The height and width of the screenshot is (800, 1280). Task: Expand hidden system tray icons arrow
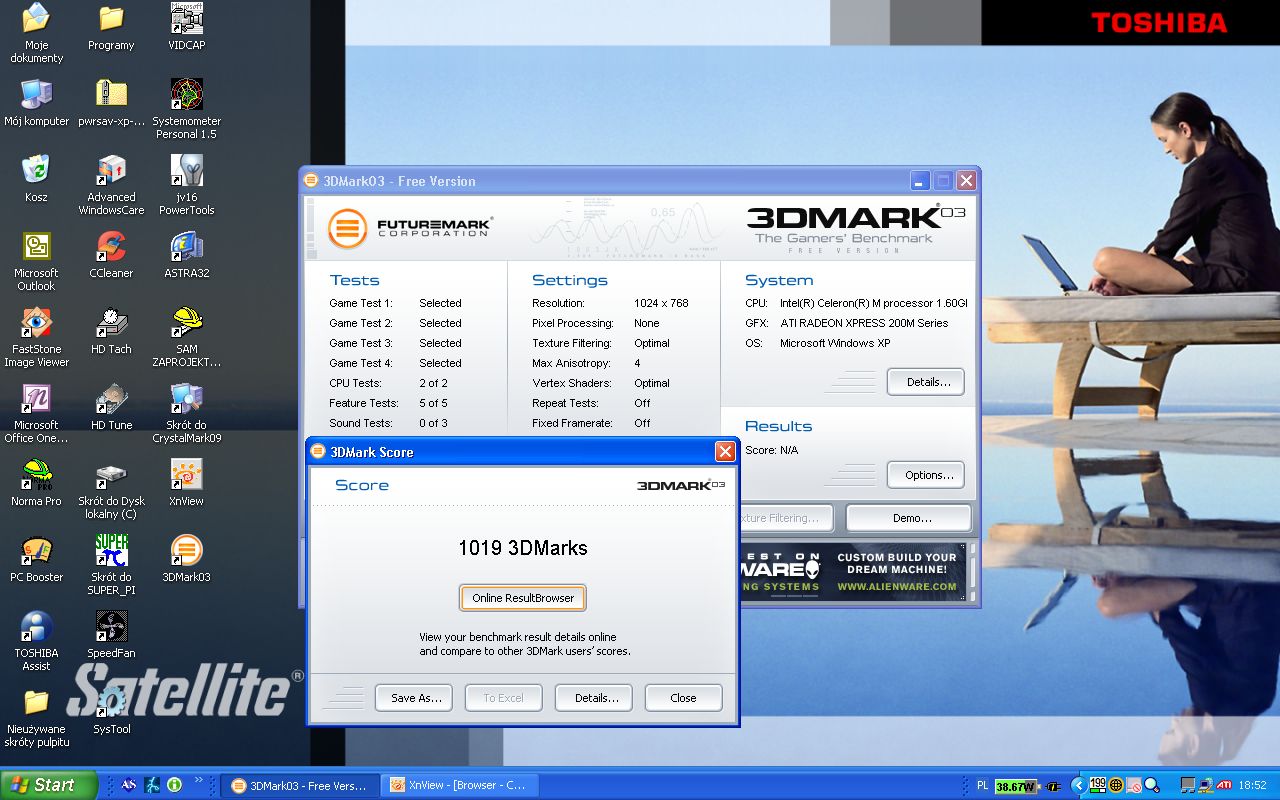pos(1078,785)
